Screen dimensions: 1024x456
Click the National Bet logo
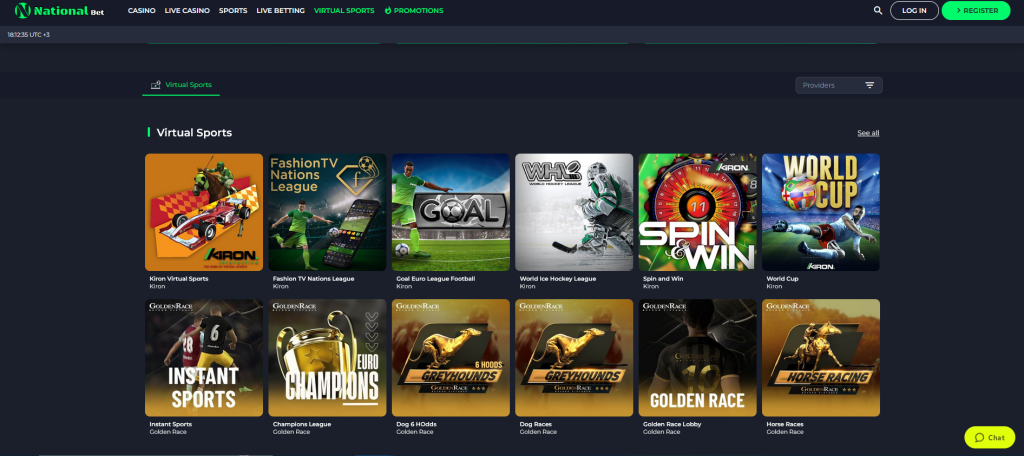click(59, 11)
